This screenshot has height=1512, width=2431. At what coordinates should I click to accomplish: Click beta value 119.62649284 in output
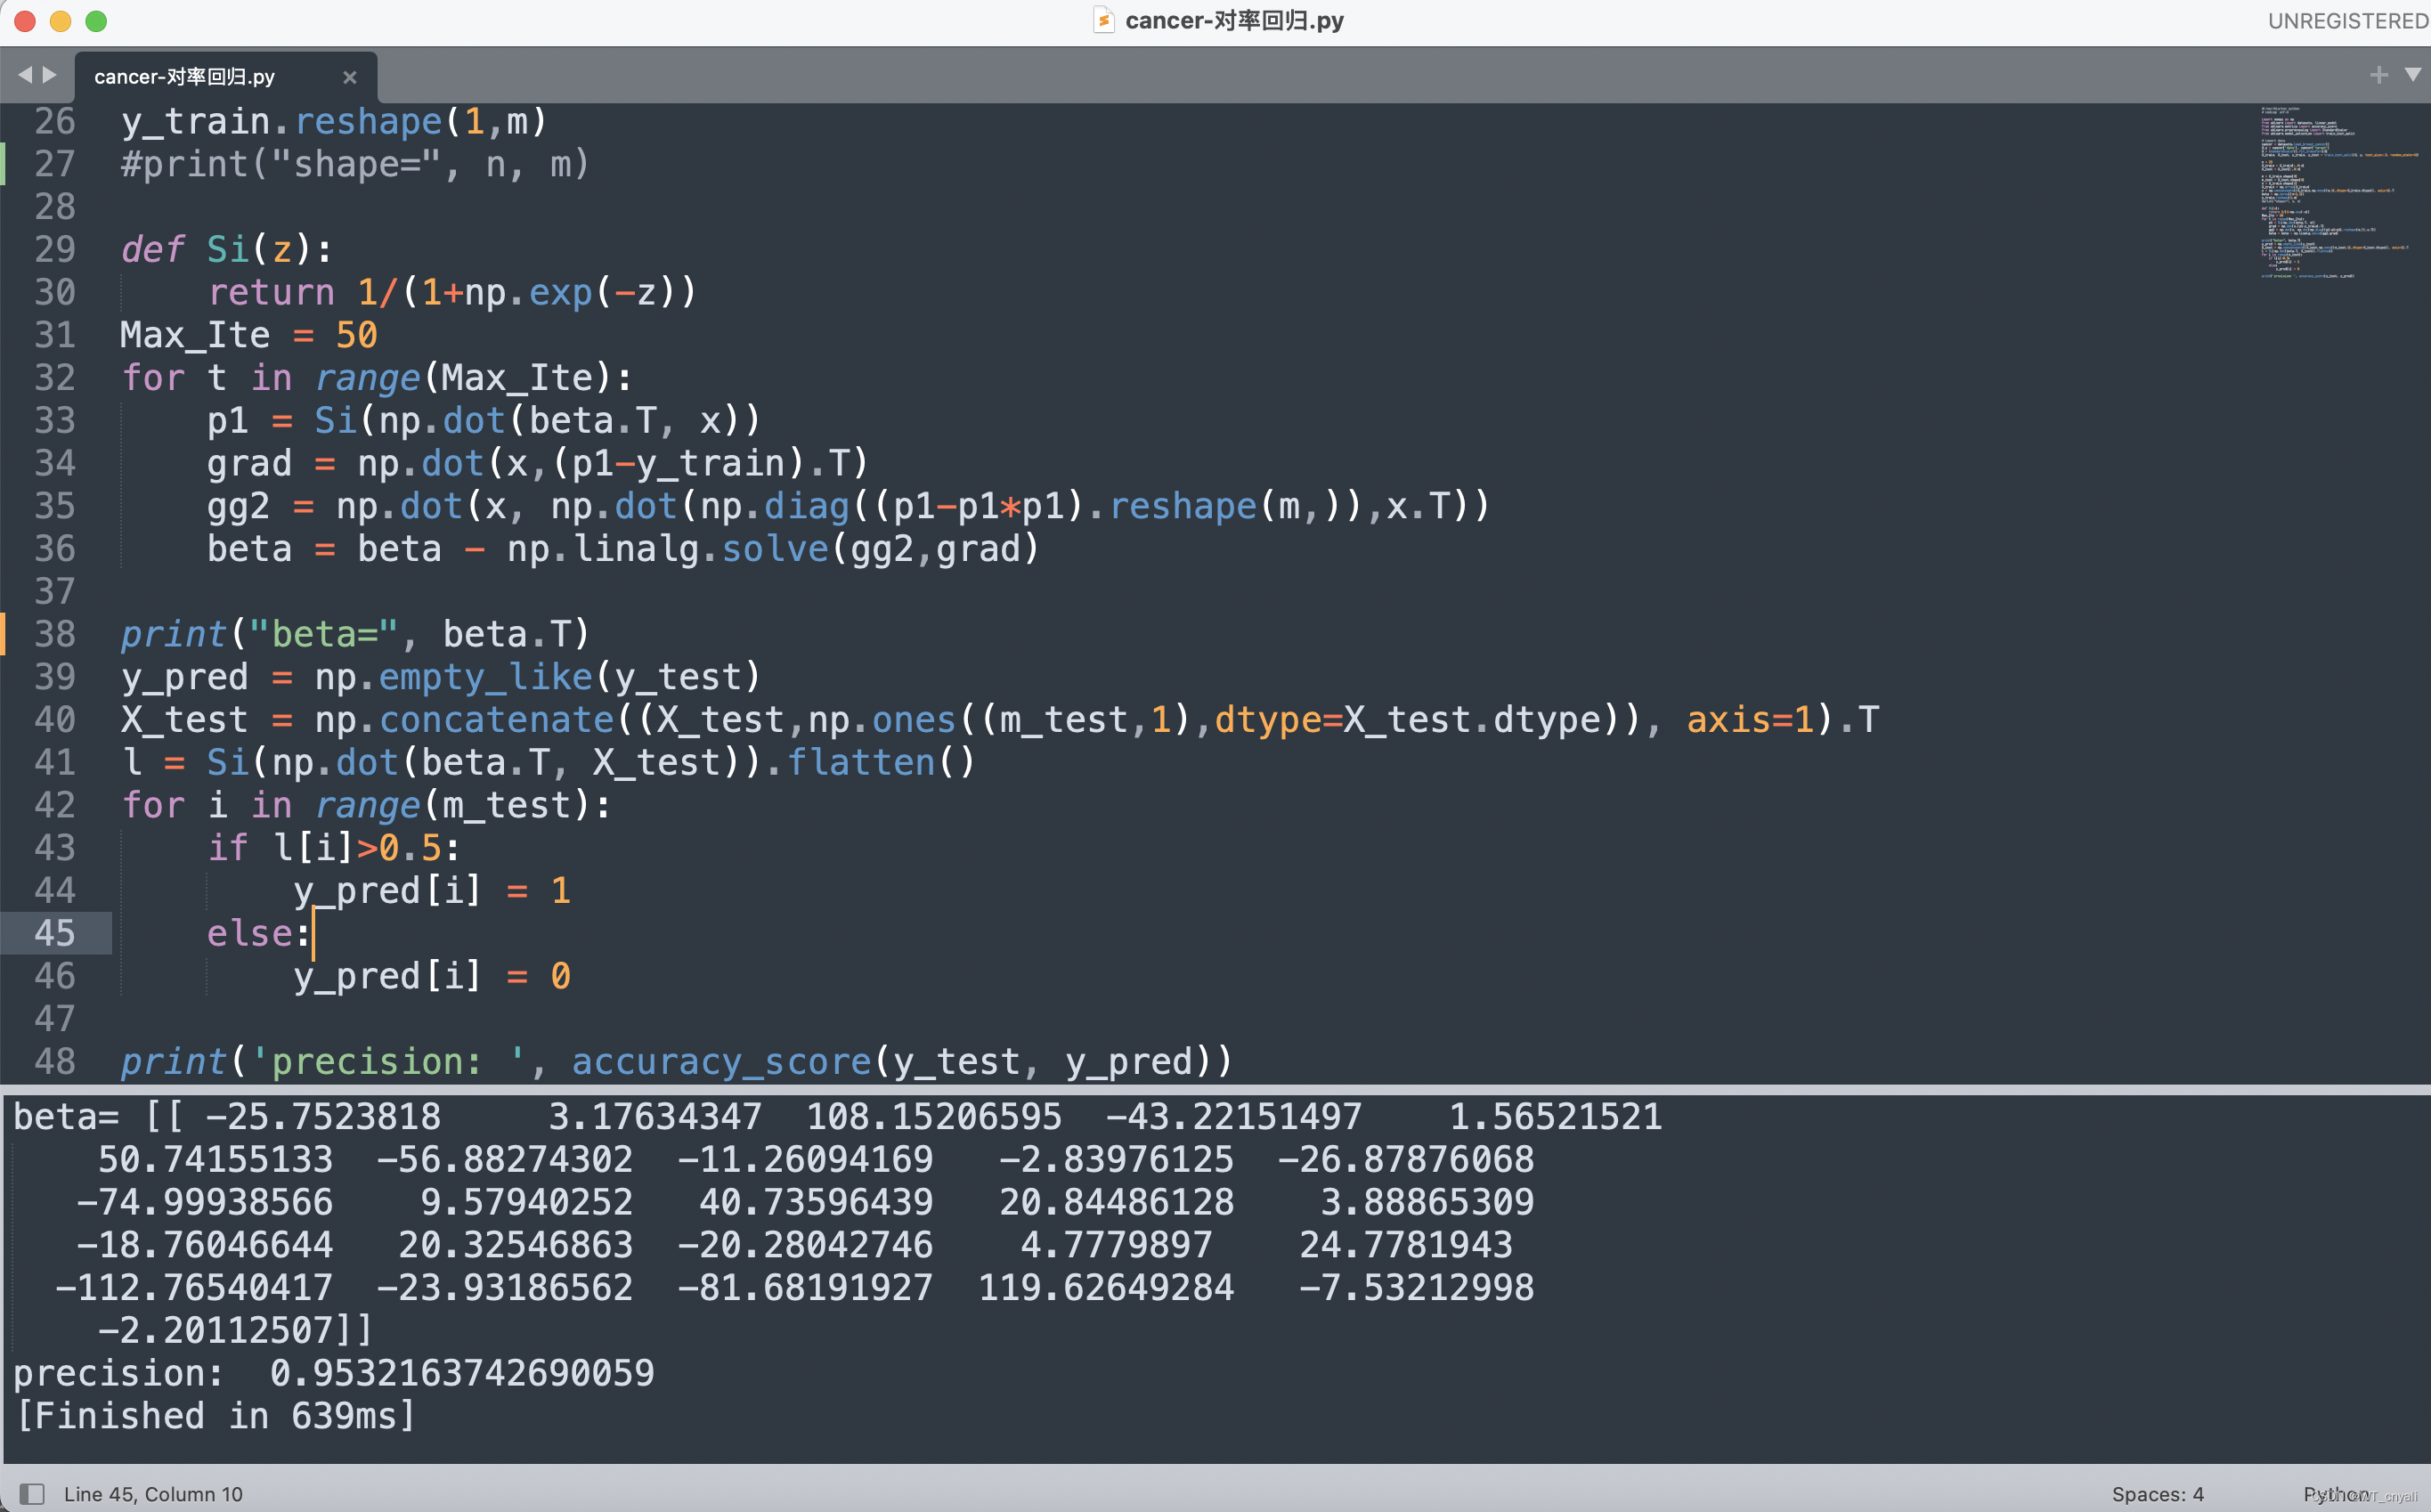pos(1106,1288)
